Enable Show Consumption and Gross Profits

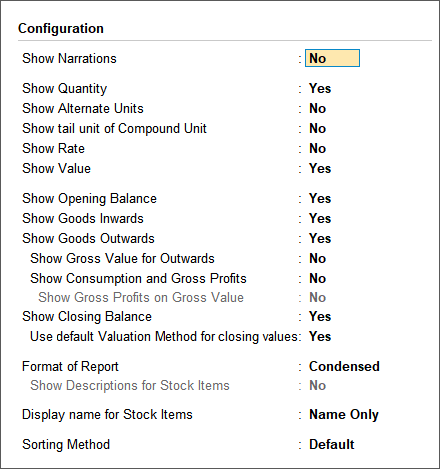point(317,279)
